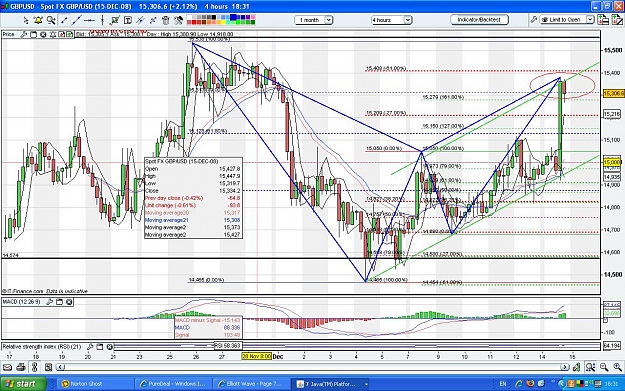Click the MACD (12 26 9) label
The width and height of the screenshot is (625, 391).
click(22, 302)
